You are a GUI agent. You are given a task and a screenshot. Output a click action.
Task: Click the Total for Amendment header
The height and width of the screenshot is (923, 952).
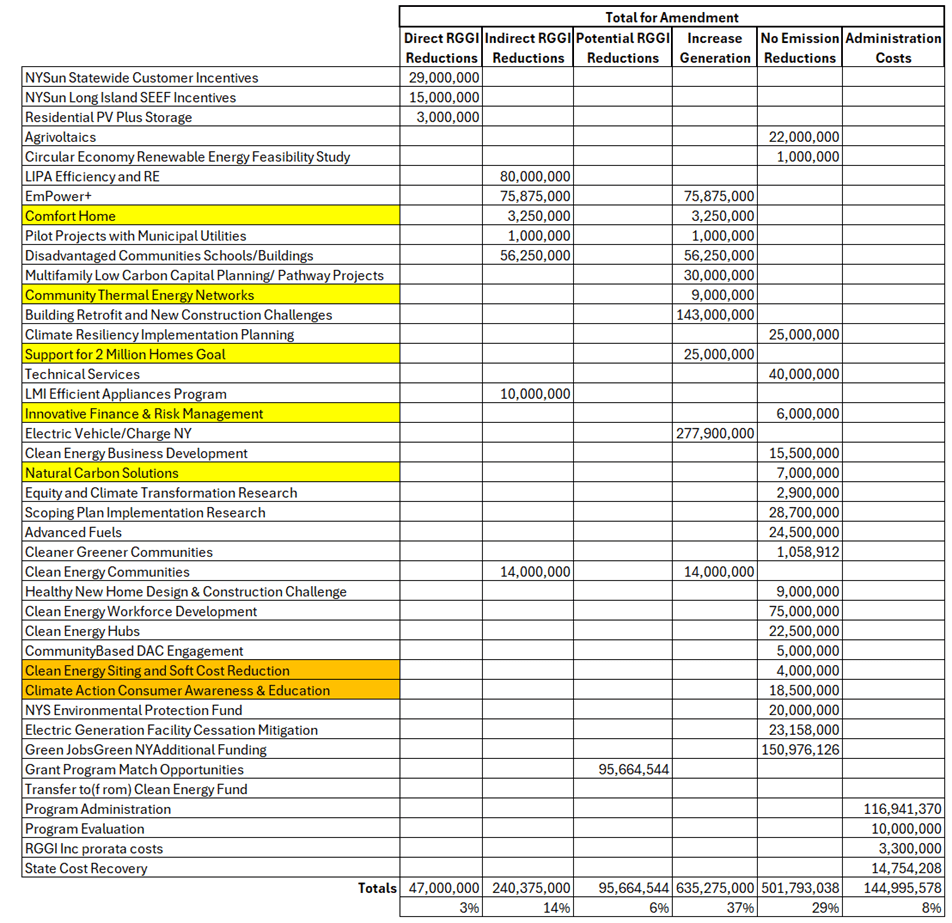click(x=671, y=17)
